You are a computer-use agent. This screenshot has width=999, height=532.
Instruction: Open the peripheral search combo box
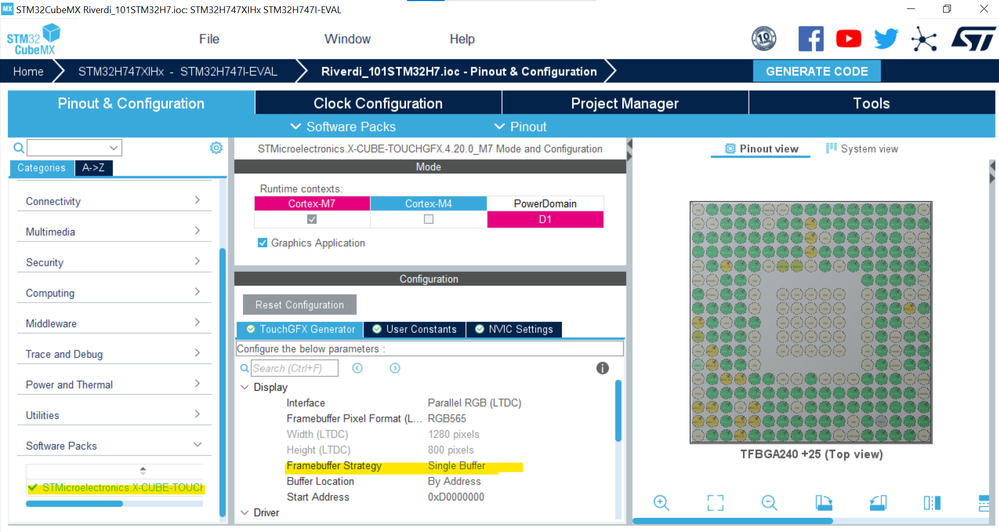click(x=74, y=148)
